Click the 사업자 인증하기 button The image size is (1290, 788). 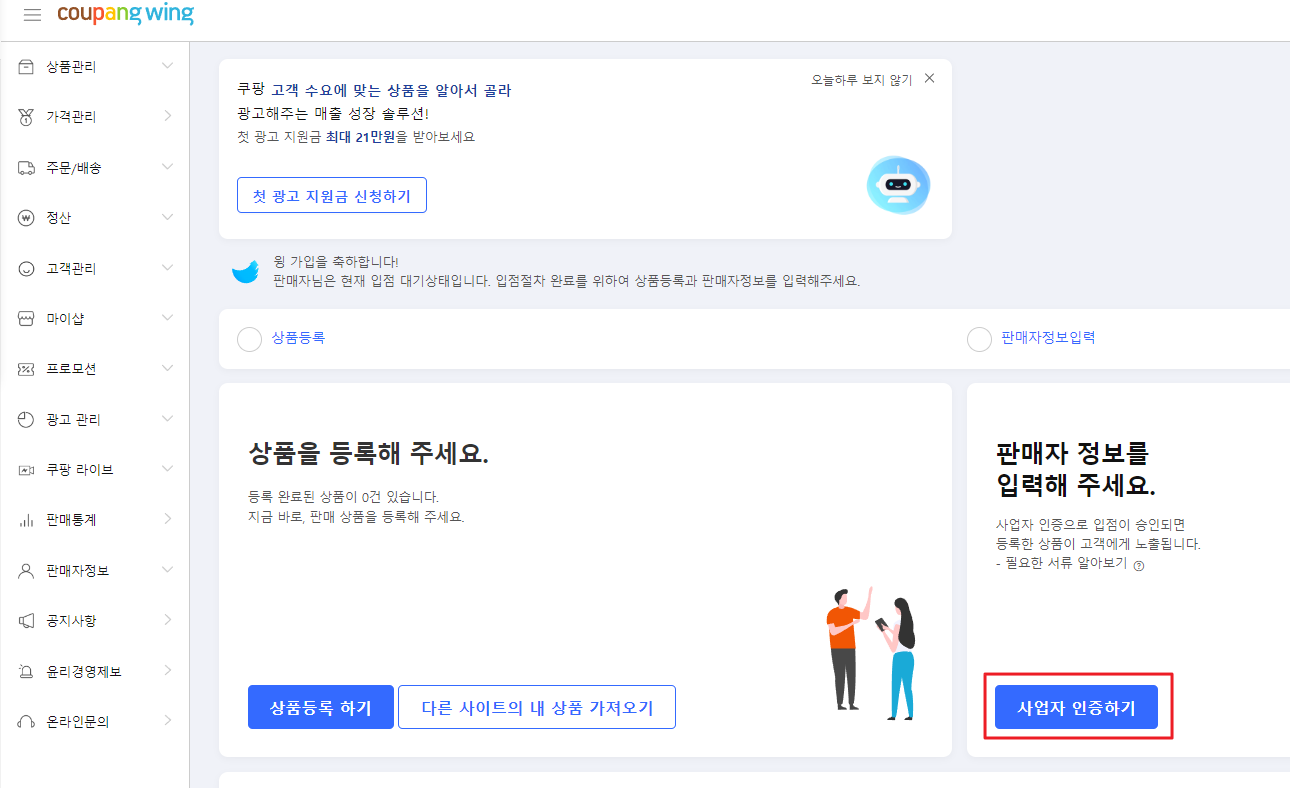click(x=1077, y=708)
